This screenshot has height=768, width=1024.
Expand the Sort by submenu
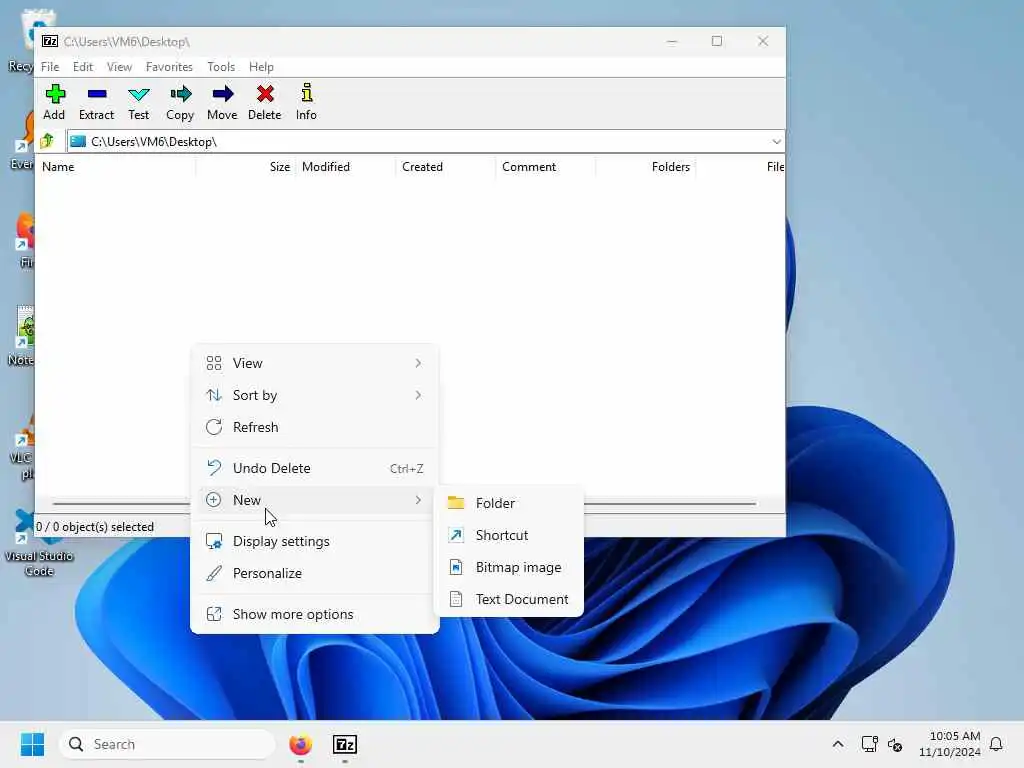314,395
